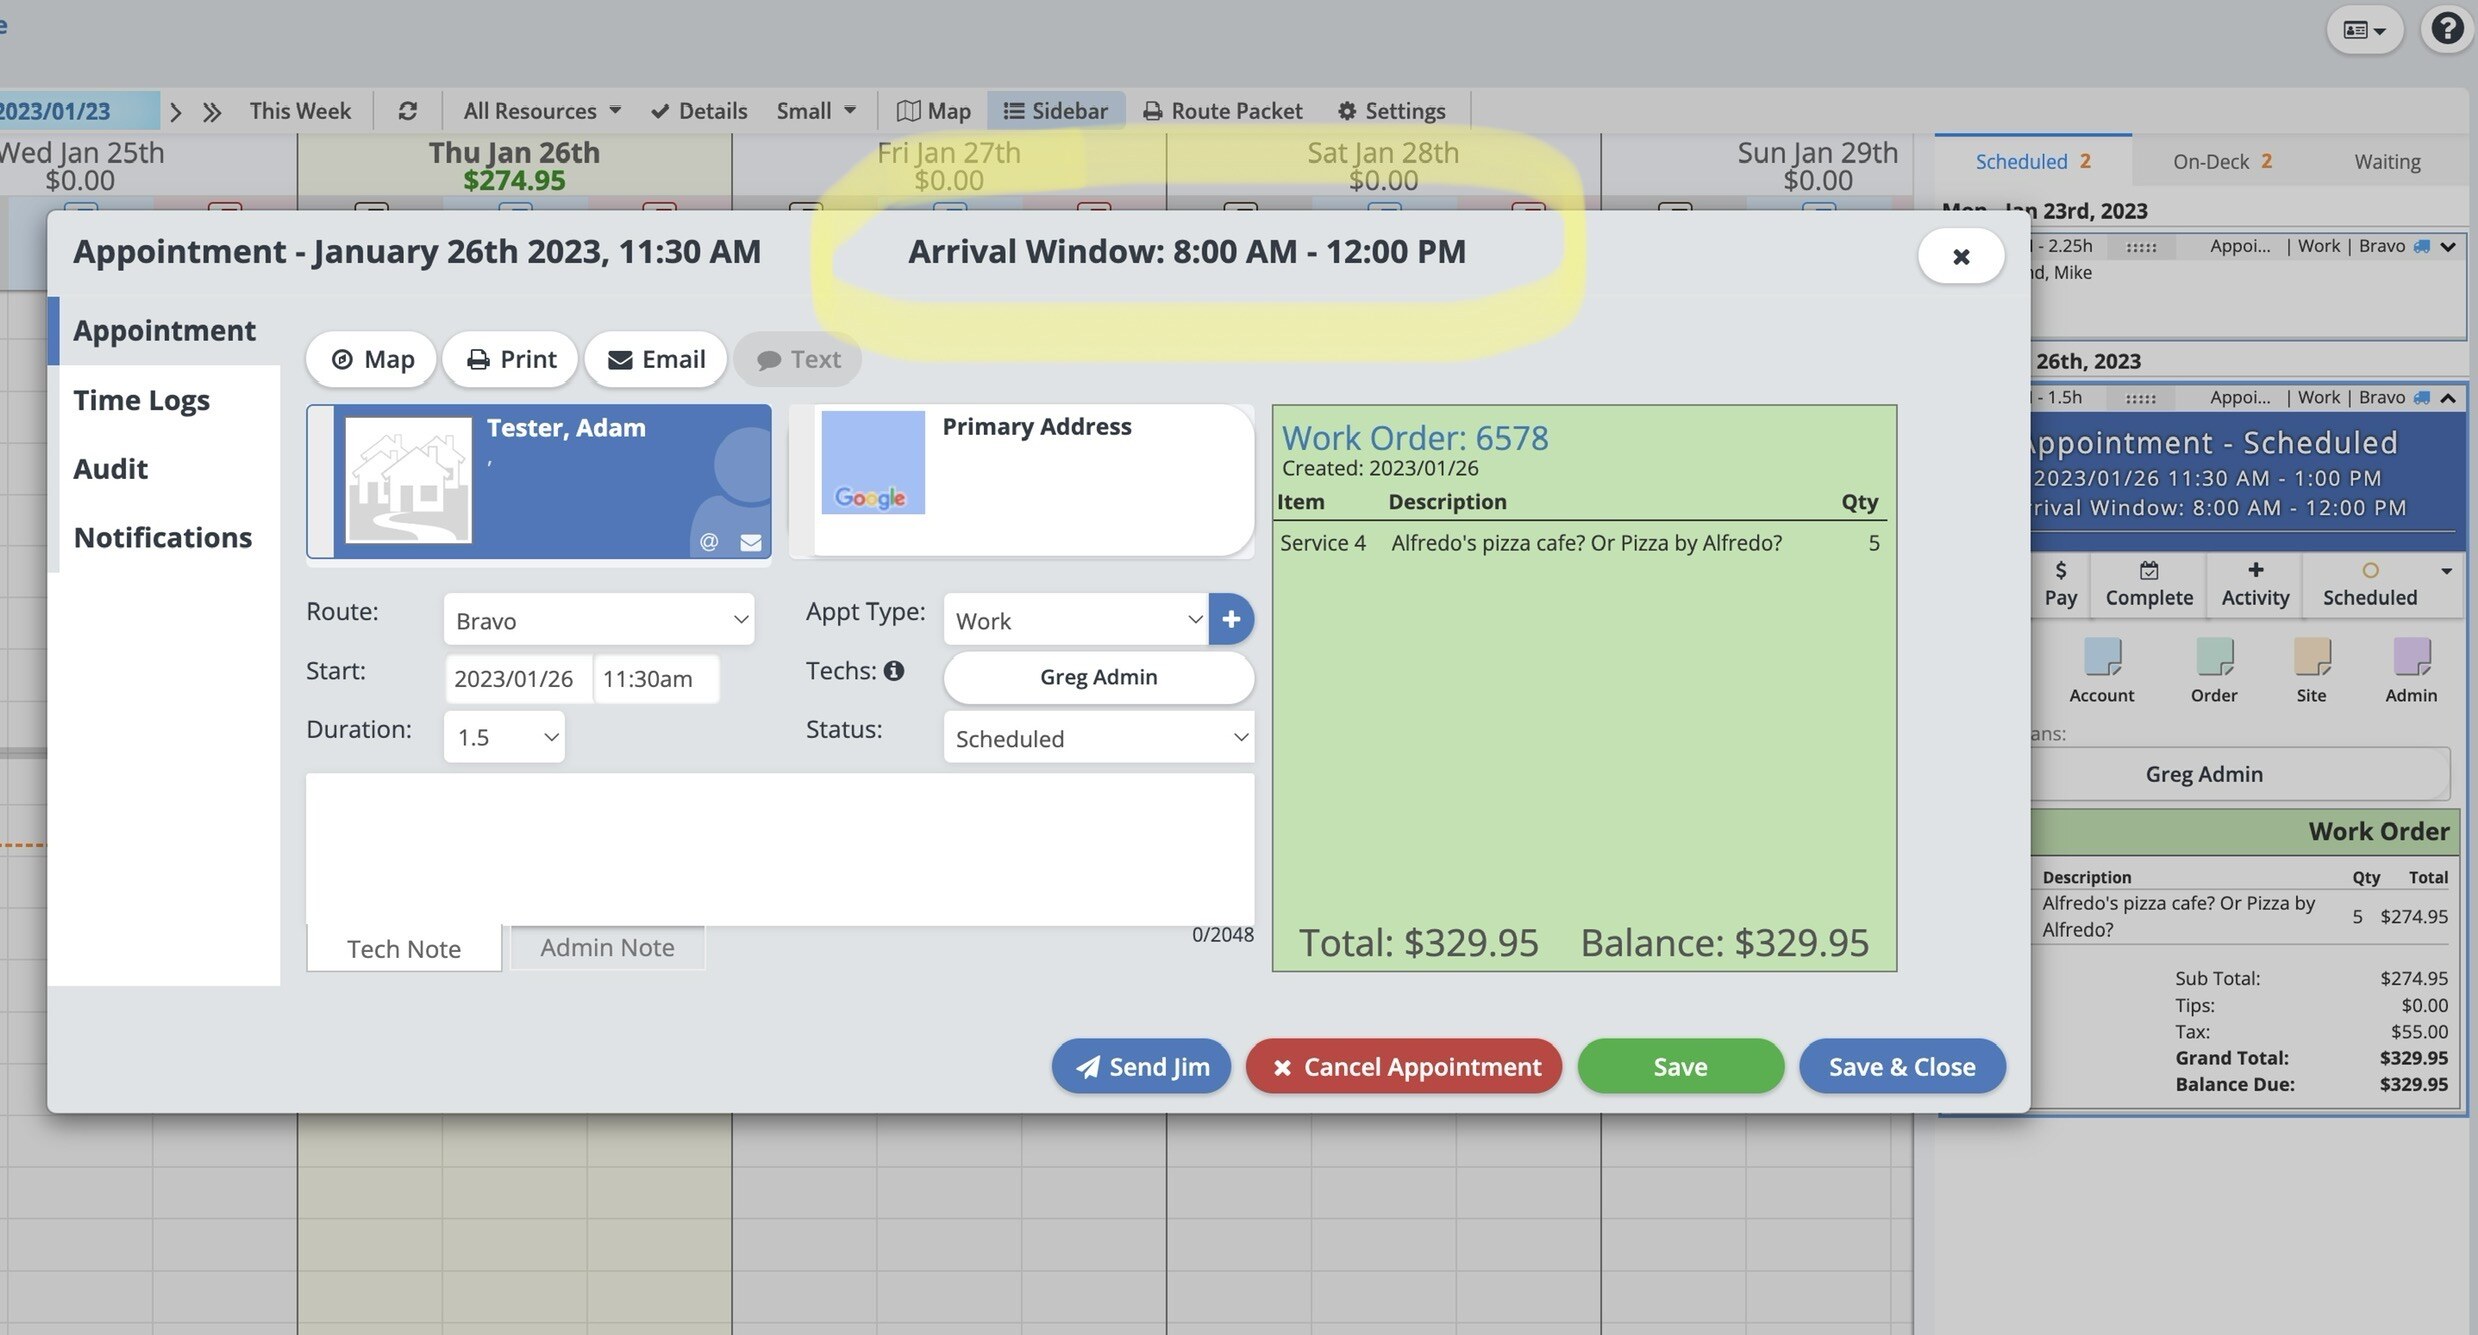Open Google map thumbnail for Primary Address
Image resolution: width=2478 pixels, height=1335 pixels.
[x=873, y=462]
